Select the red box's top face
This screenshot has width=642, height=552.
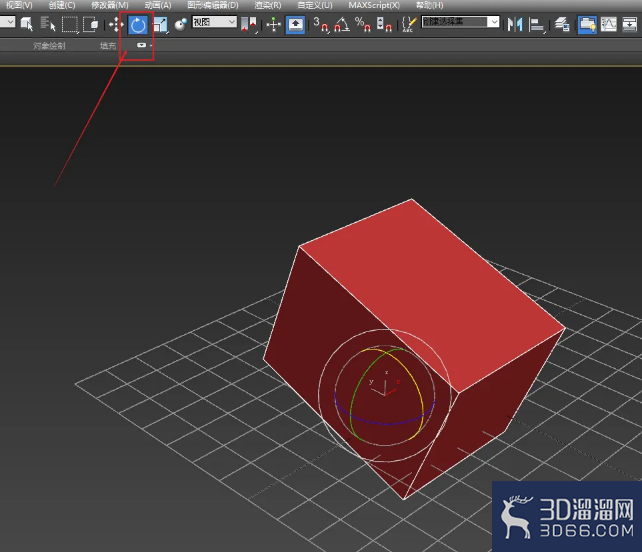pos(434,295)
